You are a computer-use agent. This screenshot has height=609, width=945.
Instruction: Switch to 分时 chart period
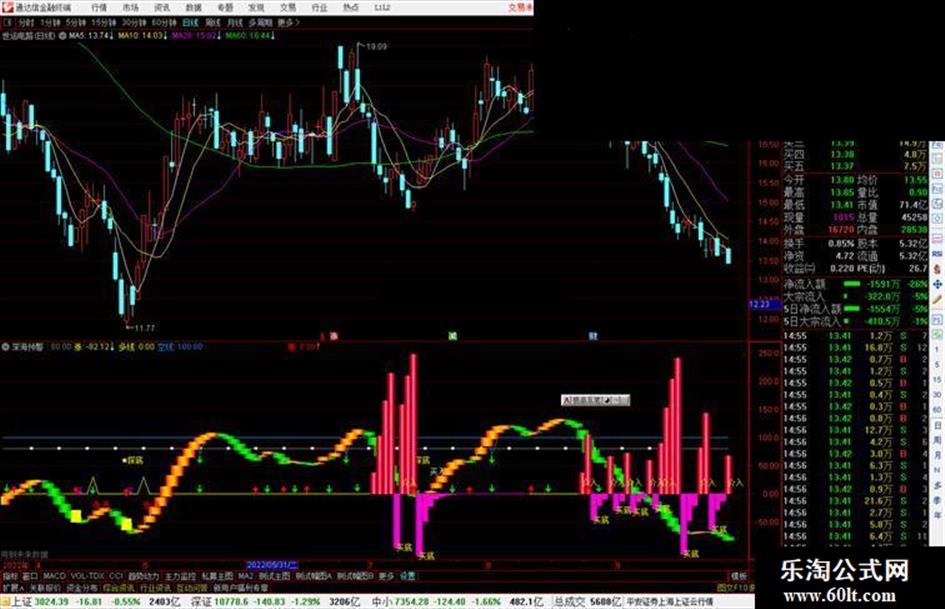(25, 22)
